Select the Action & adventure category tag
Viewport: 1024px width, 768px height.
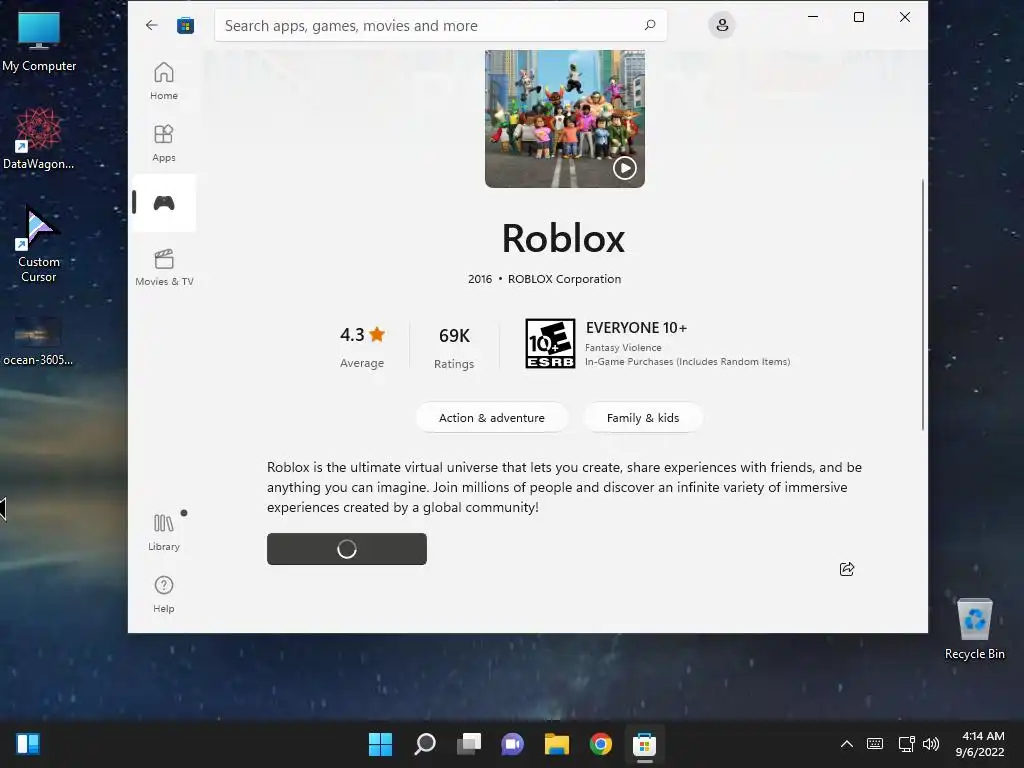(492, 418)
